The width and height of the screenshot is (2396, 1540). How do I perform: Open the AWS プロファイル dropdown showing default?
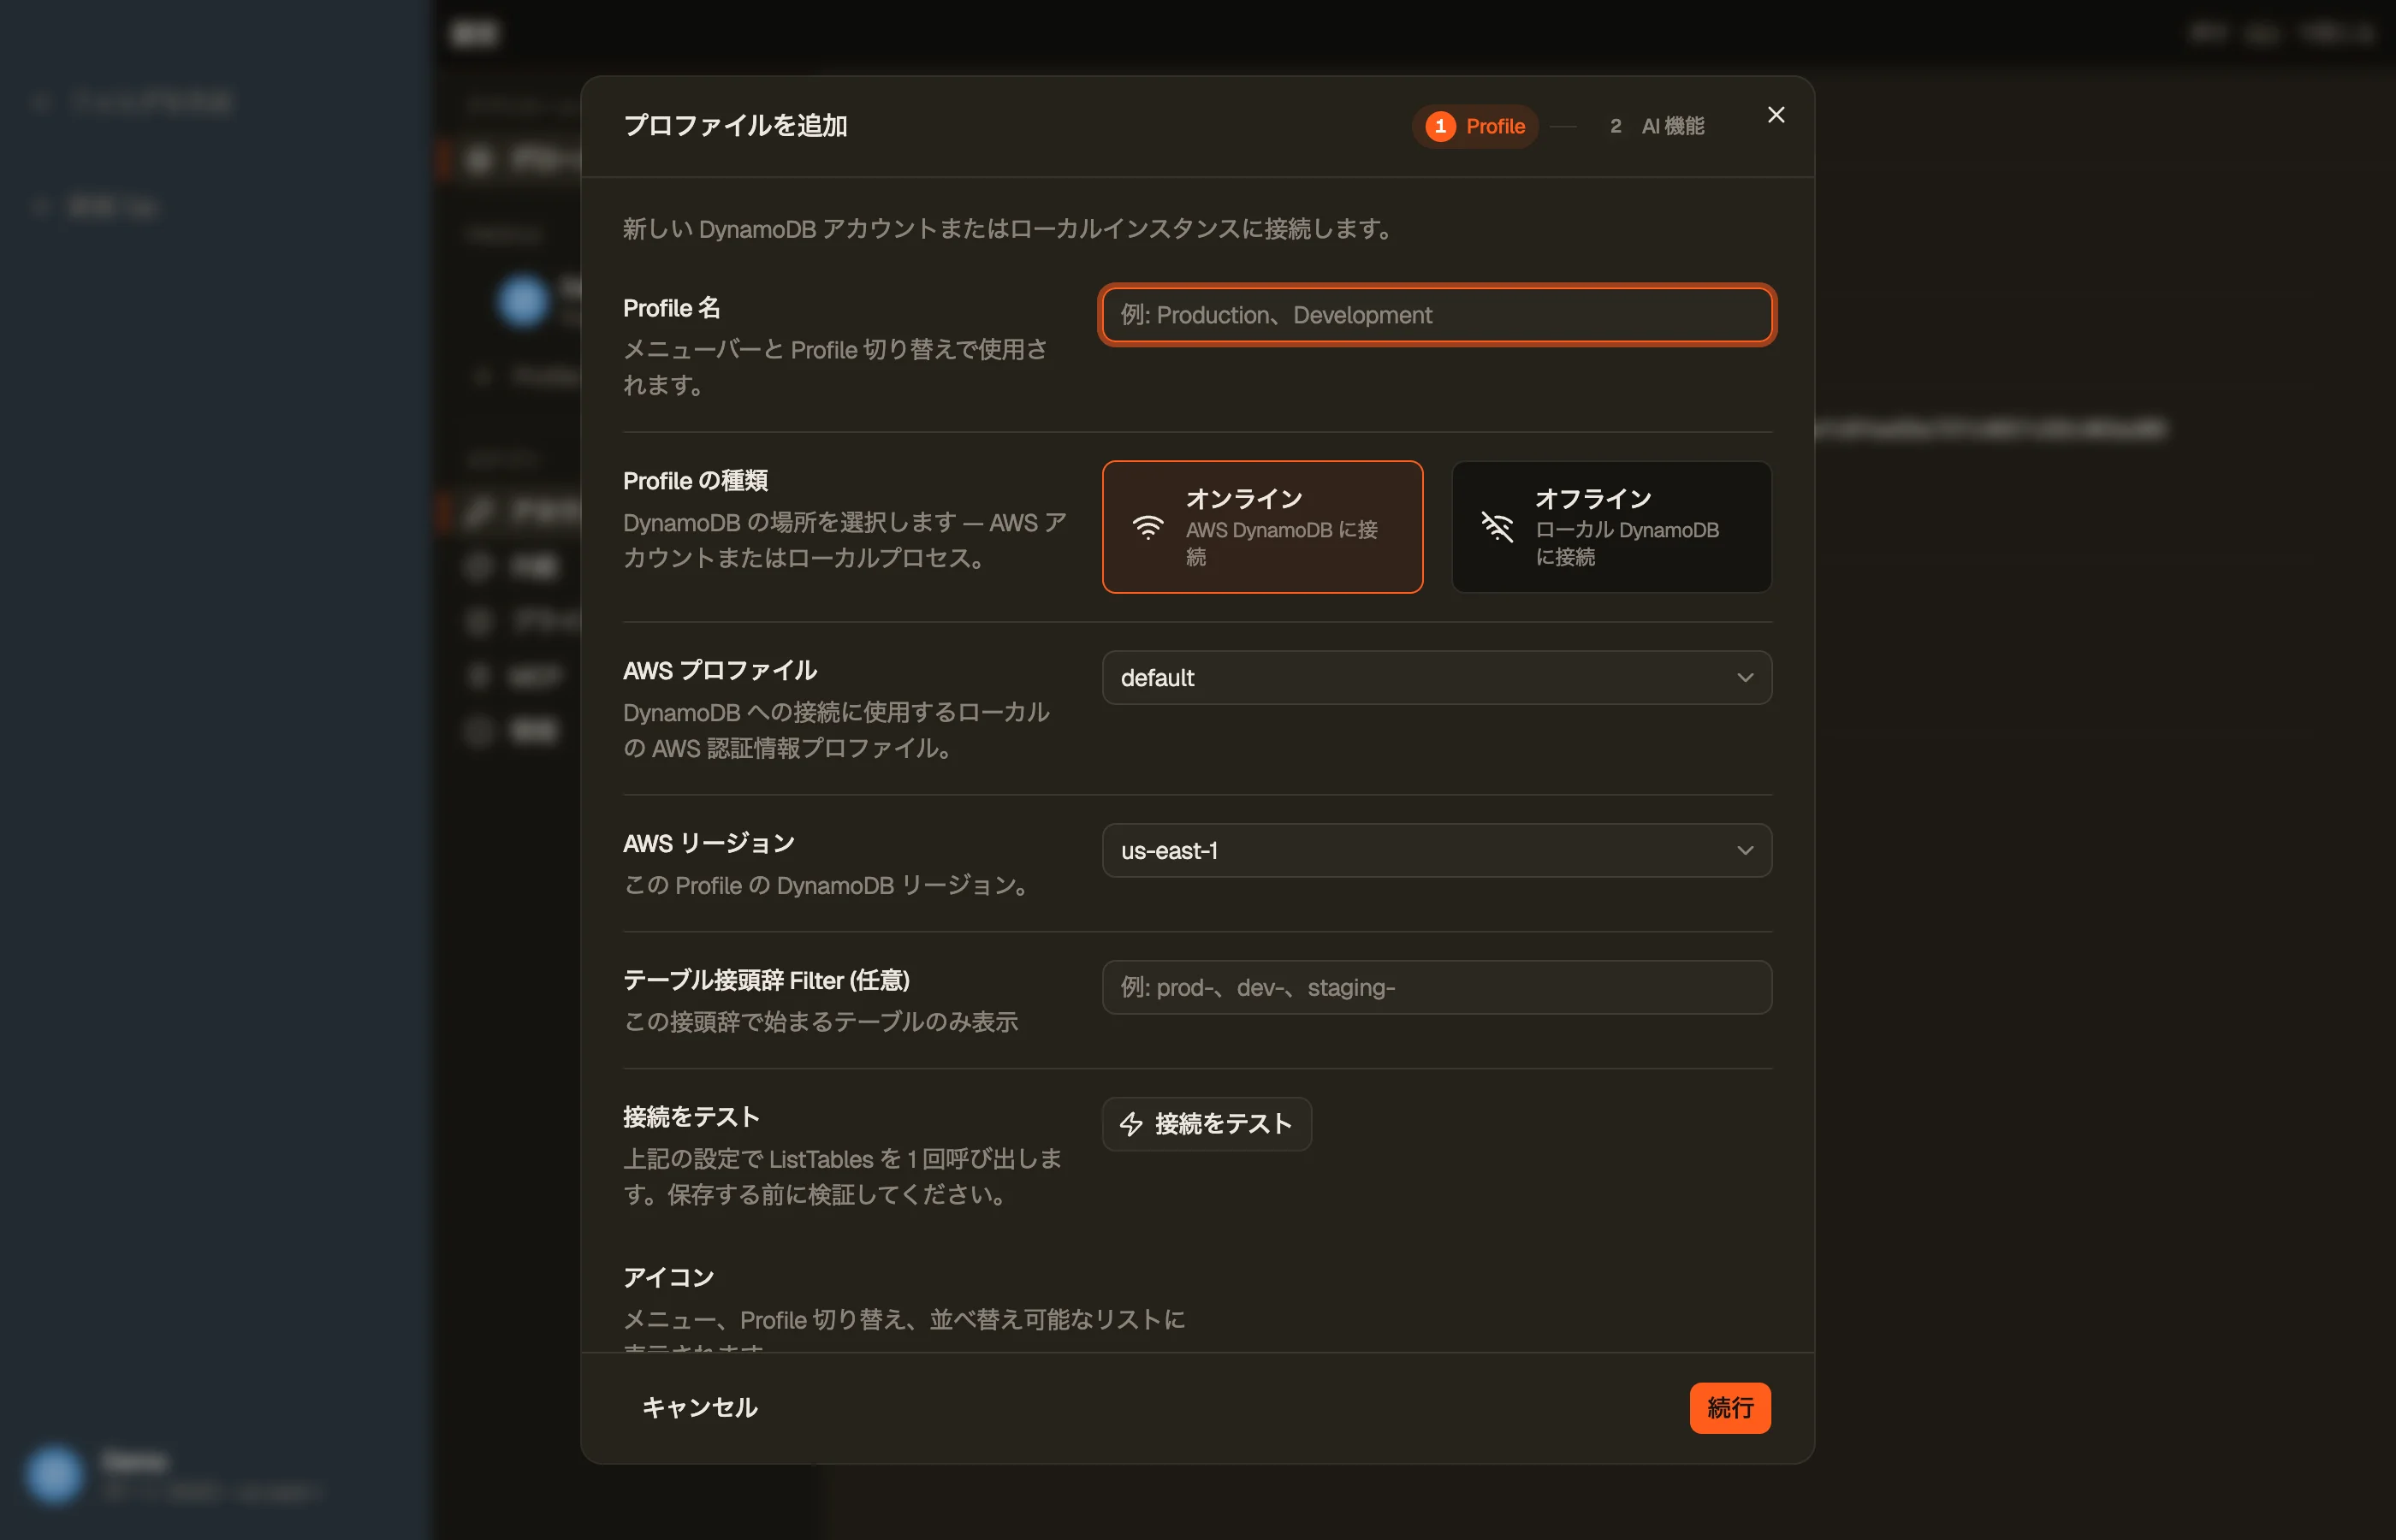click(1437, 678)
